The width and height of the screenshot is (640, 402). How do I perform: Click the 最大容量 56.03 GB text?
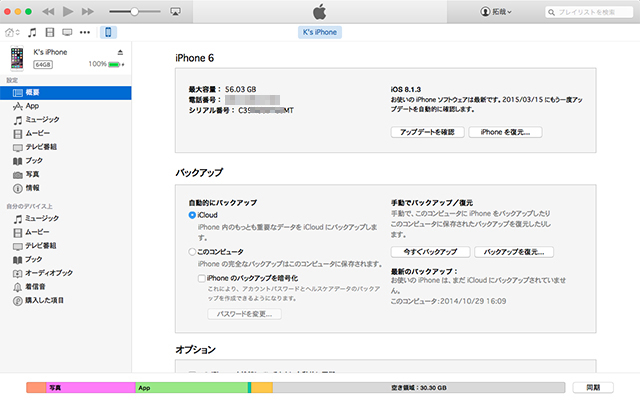tap(222, 89)
